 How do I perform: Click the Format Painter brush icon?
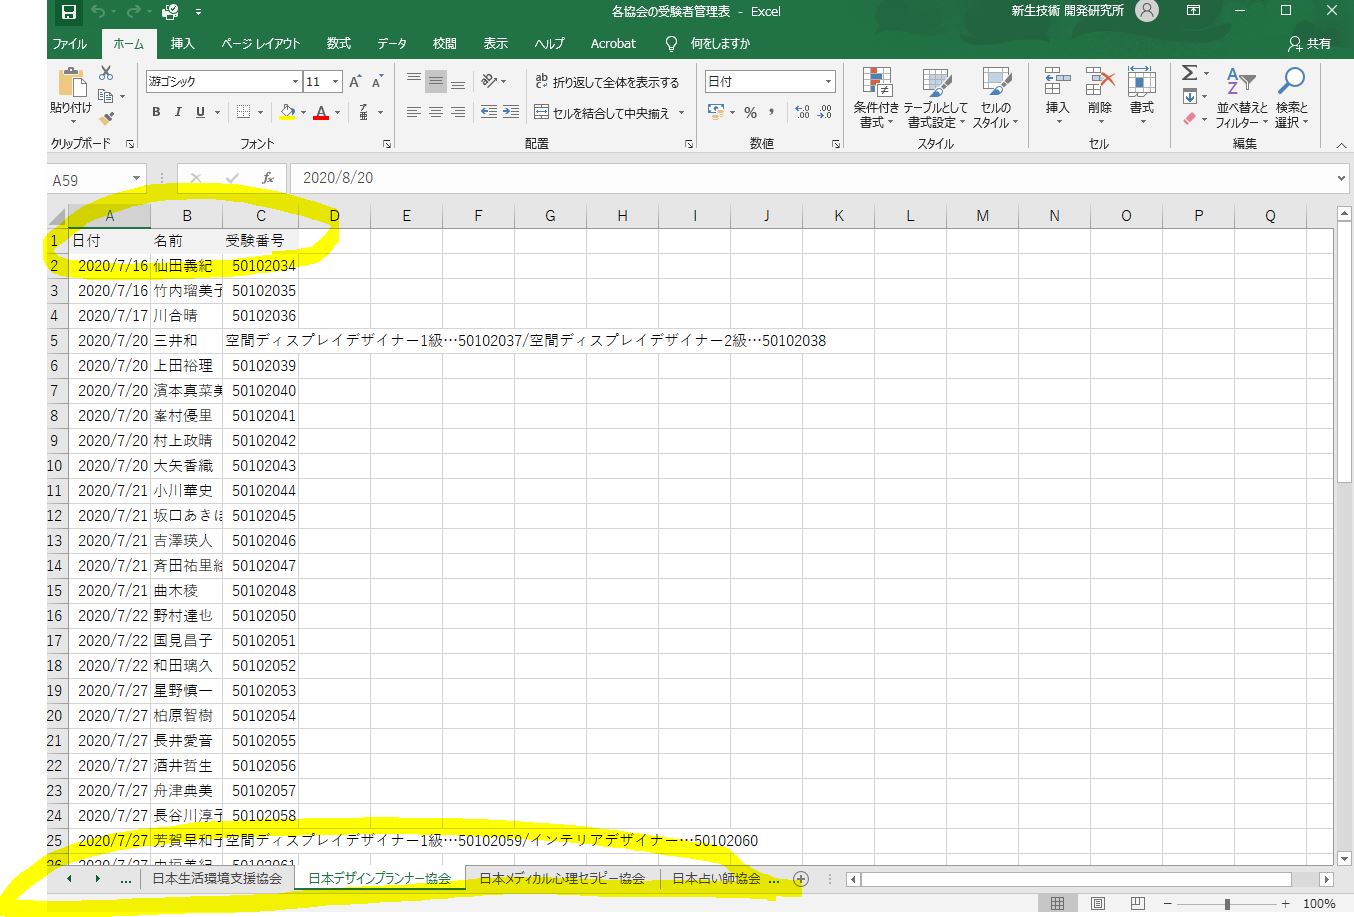coord(107,119)
